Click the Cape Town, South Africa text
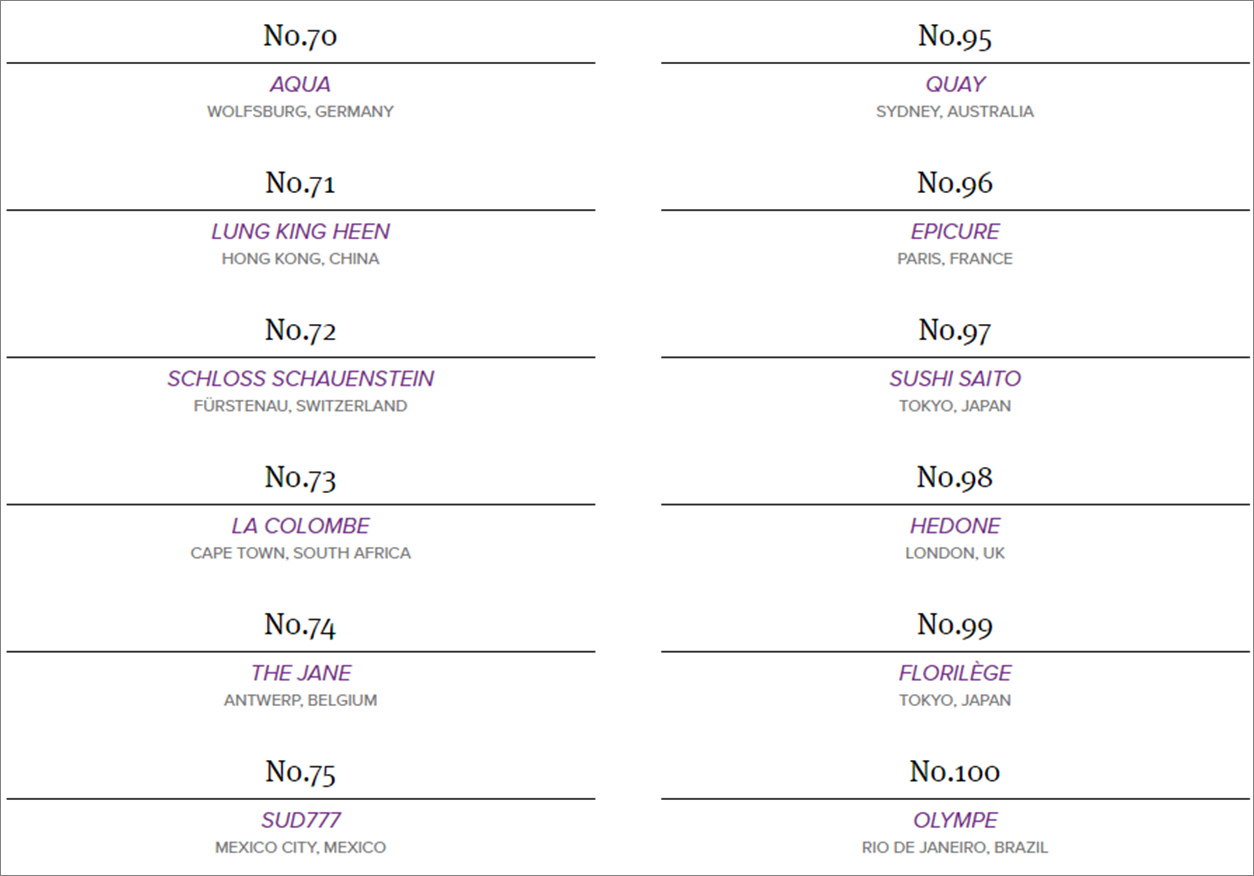The width and height of the screenshot is (1254, 876). [300, 553]
